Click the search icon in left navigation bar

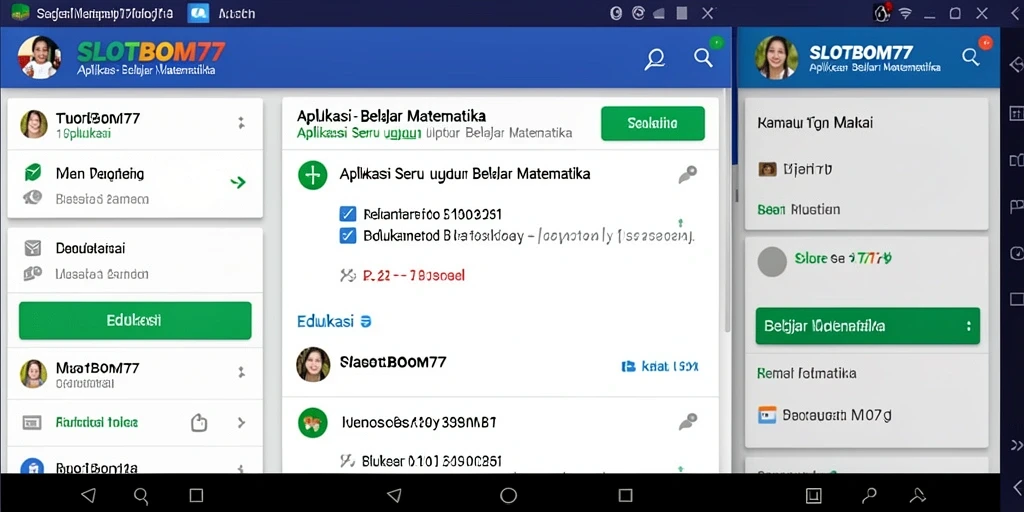(141, 496)
